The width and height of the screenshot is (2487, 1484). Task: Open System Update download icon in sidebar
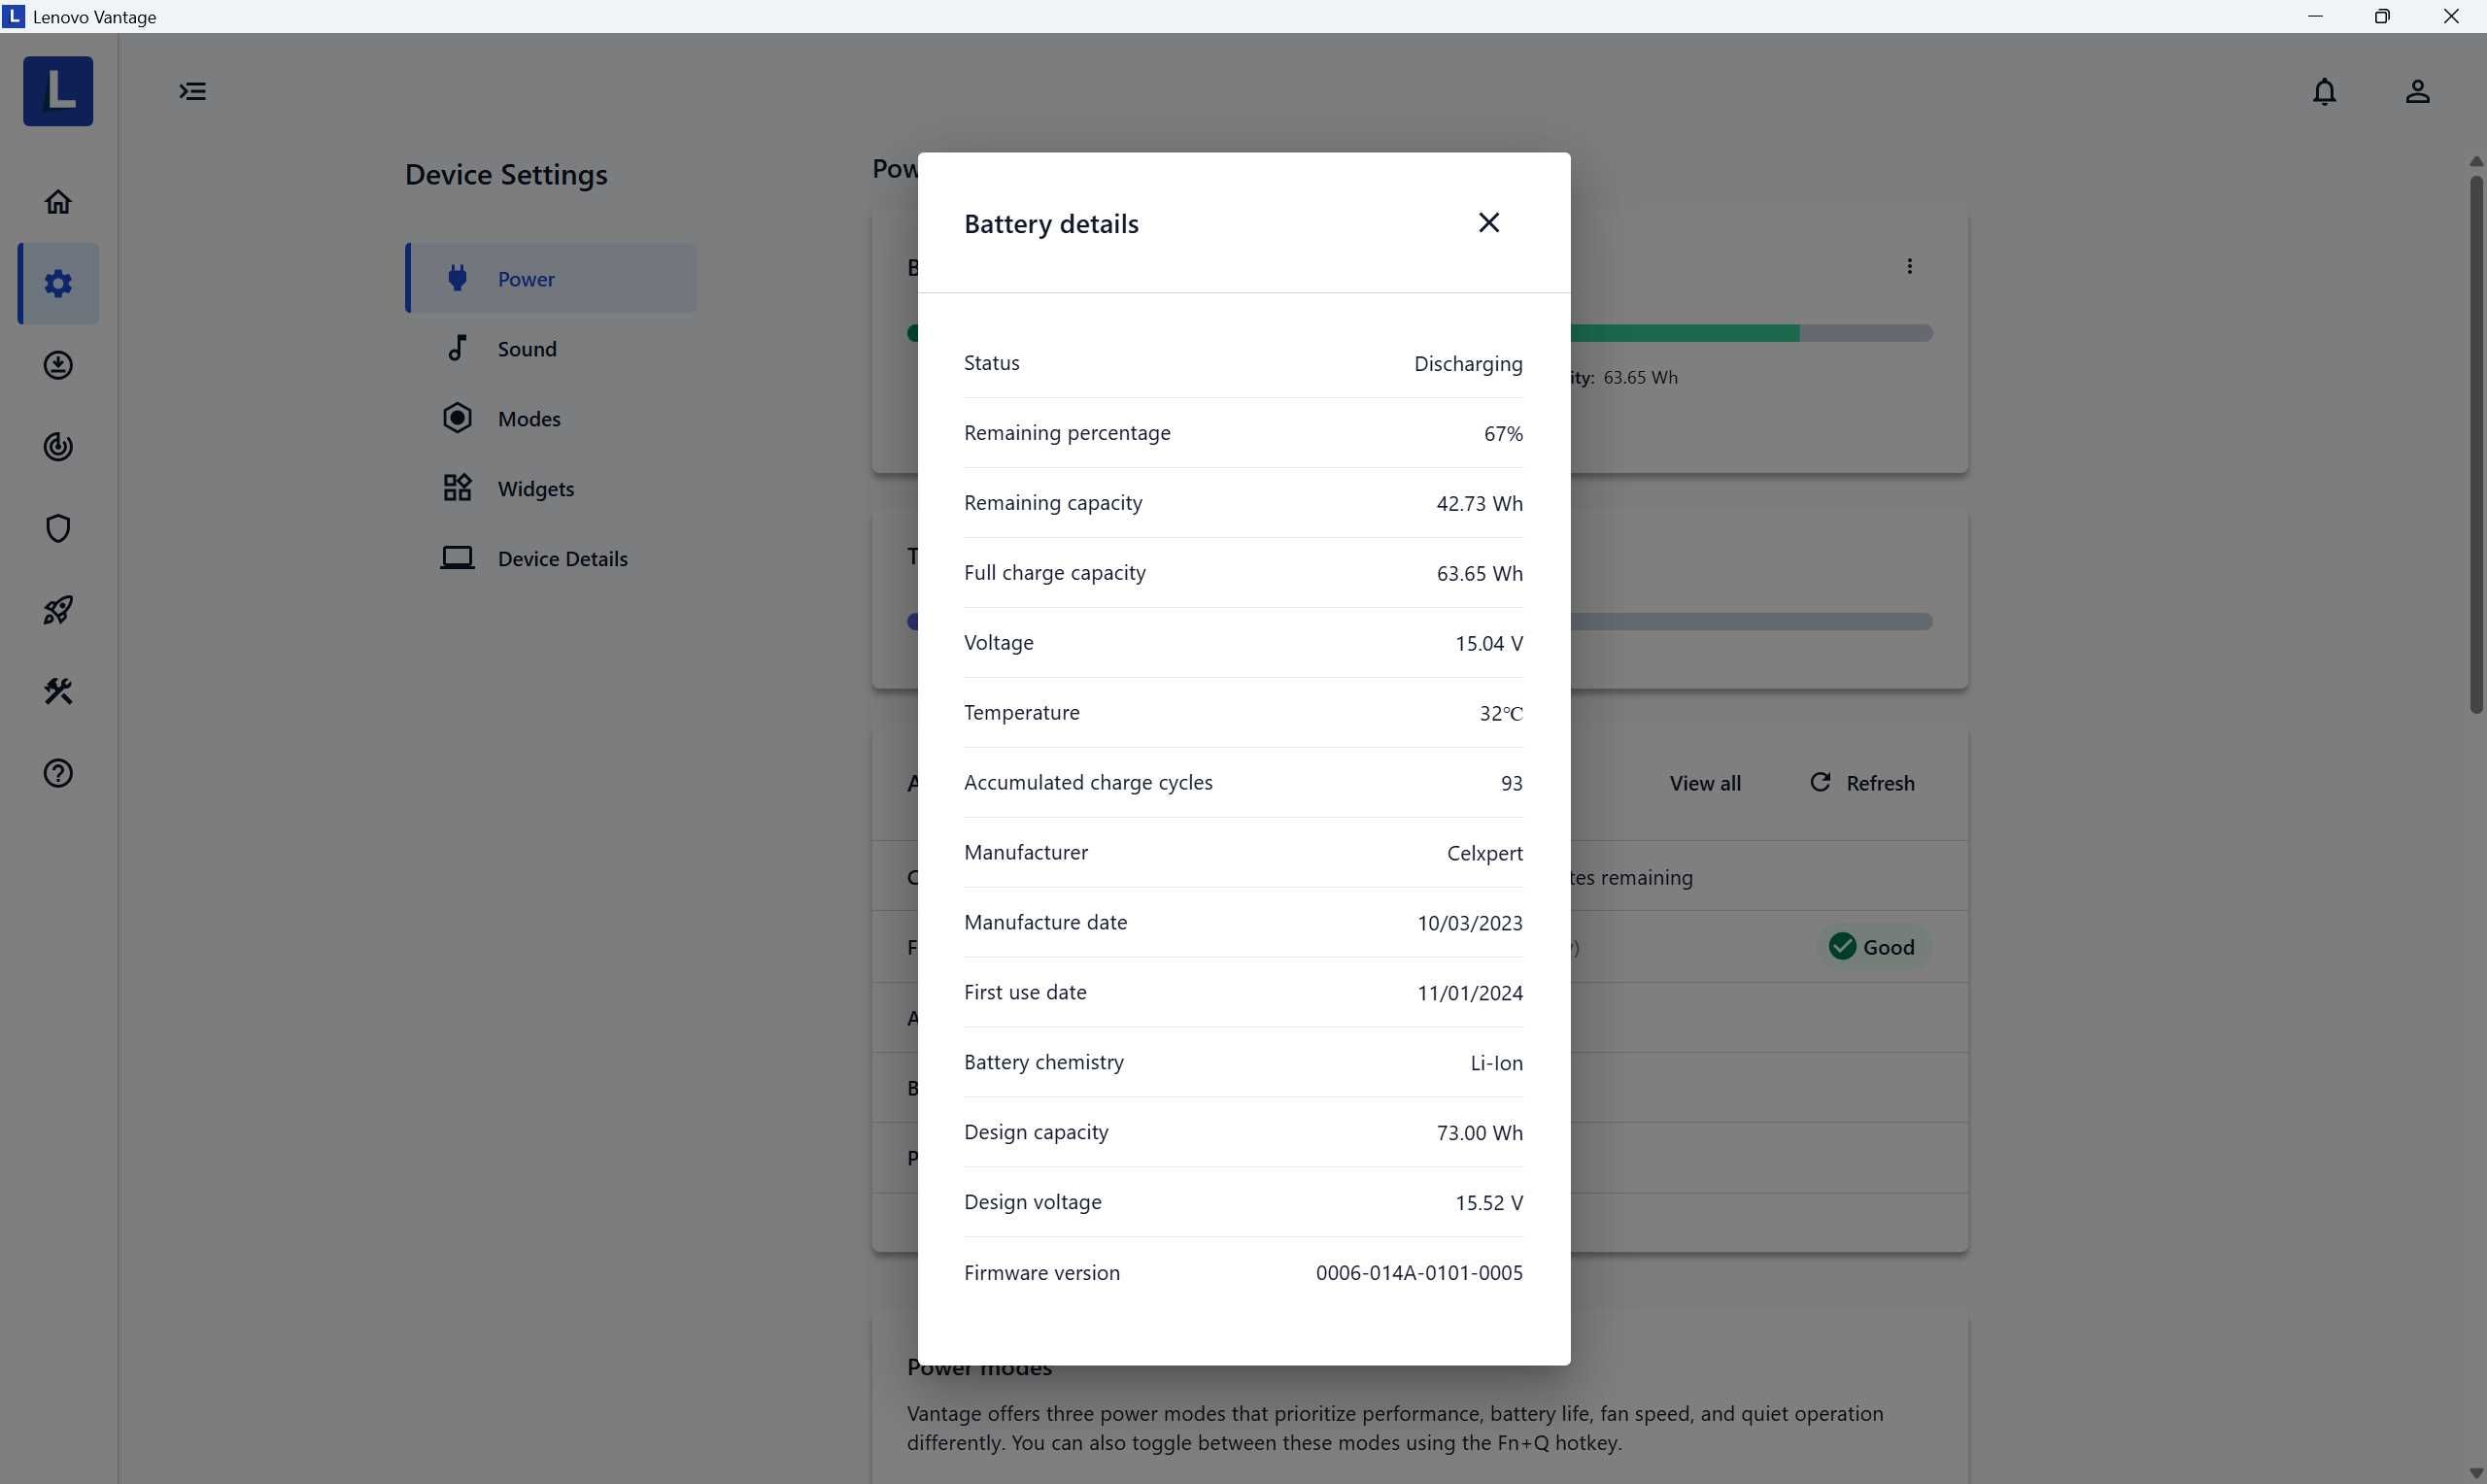[x=58, y=365]
